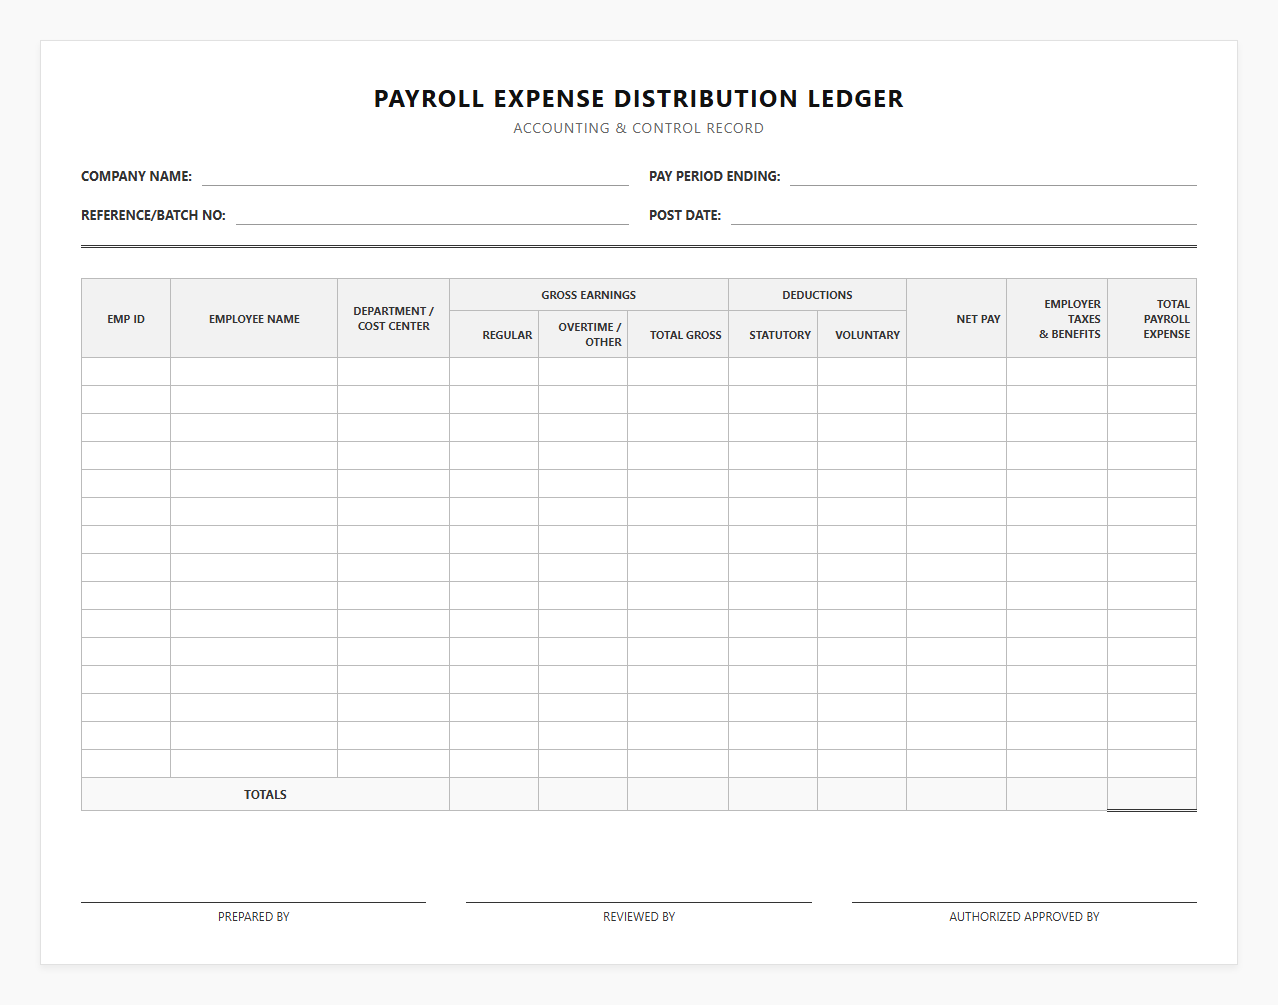Click the first row Emp ID cell
This screenshot has width=1278, height=1005.
(126, 372)
